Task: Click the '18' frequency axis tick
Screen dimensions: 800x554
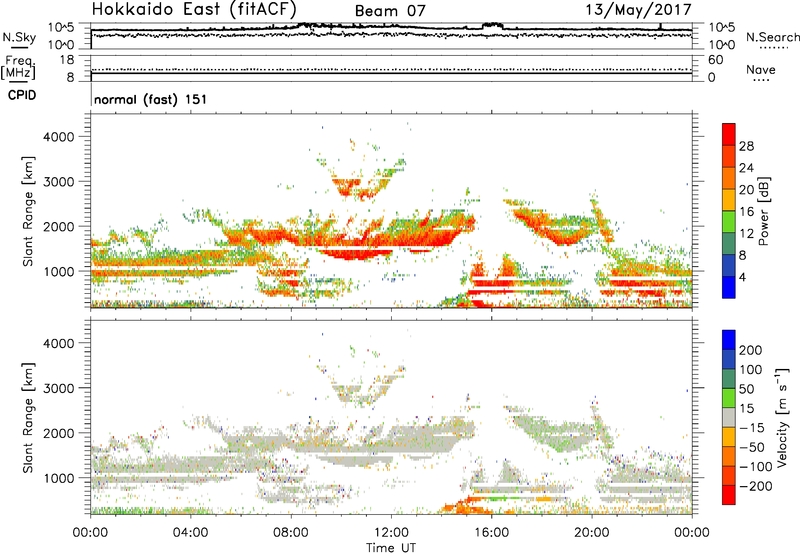Action: coord(67,60)
